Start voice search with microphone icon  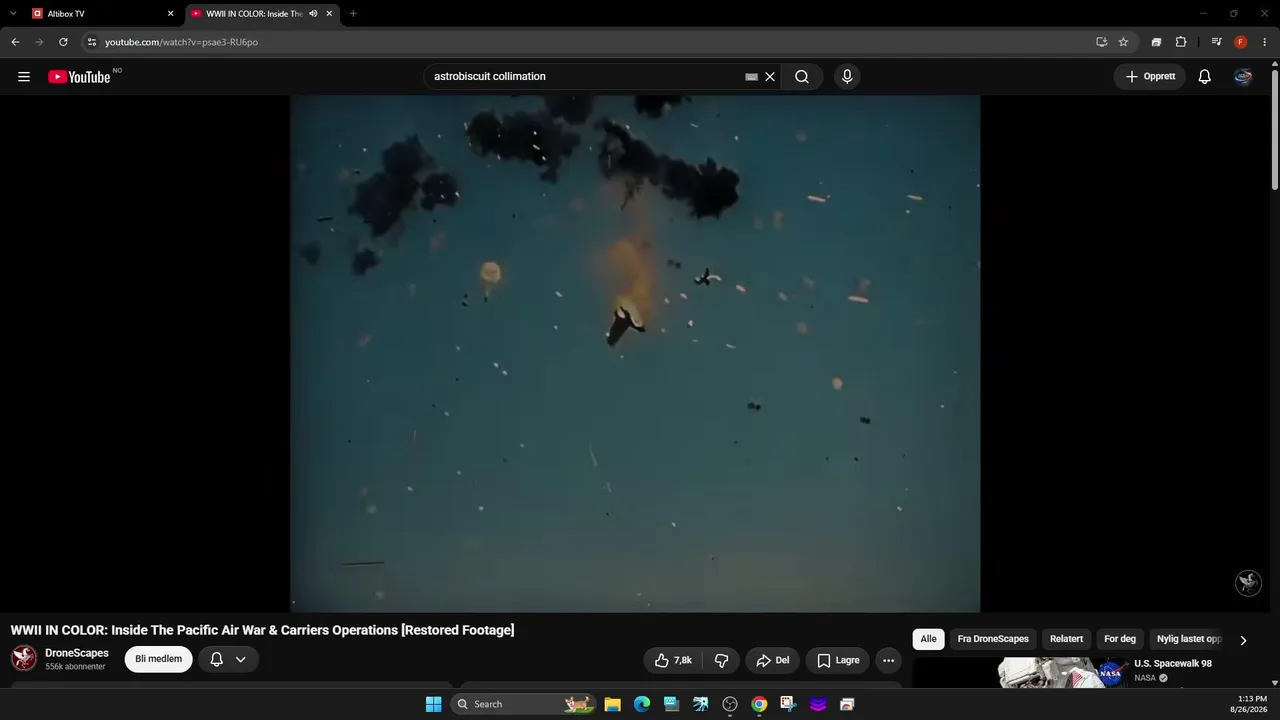point(847,77)
